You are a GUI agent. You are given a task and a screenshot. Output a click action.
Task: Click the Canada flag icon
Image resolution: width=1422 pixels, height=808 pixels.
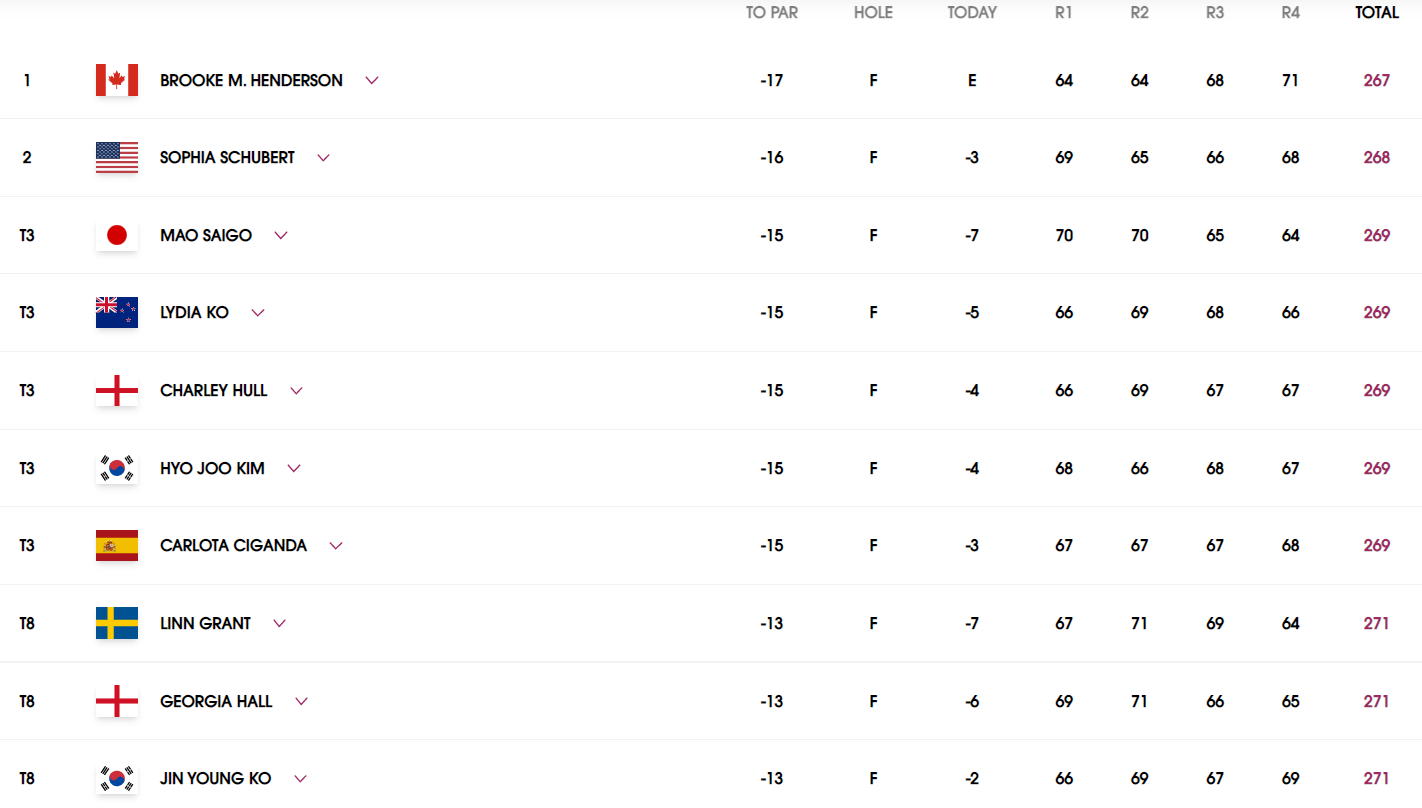[117, 80]
